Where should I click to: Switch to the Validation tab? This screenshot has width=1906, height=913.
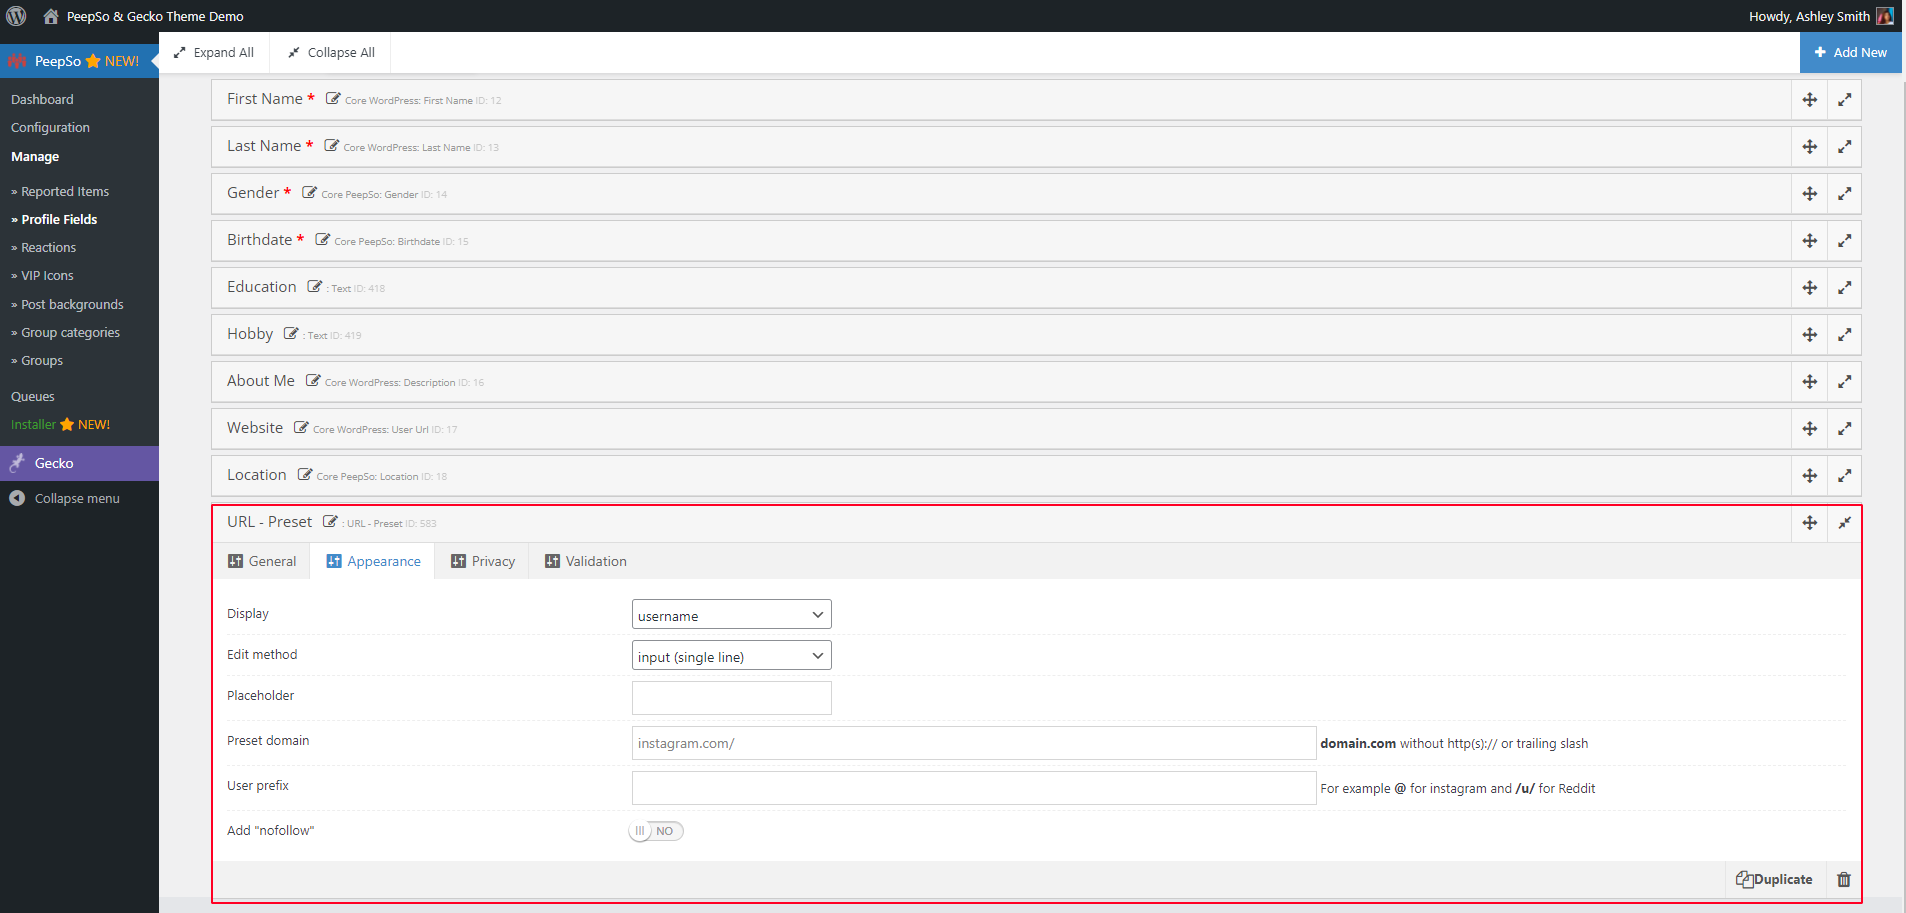[x=586, y=562]
